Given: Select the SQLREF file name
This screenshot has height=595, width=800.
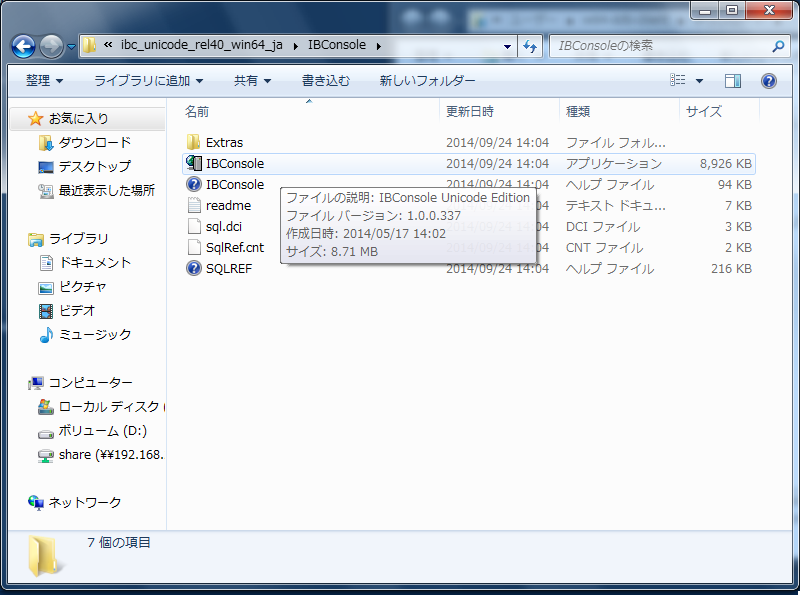Looking at the screenshot, I should [x=229, y=268].
